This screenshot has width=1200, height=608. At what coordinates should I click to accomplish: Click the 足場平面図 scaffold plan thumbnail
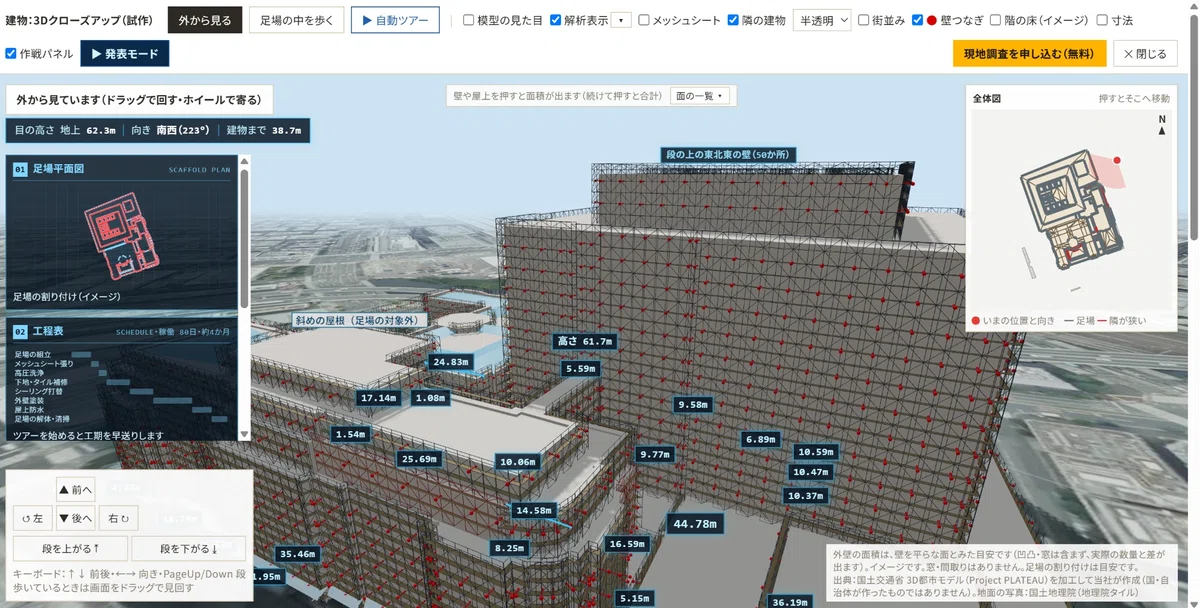pyautogui.click(x=123, y=236)
